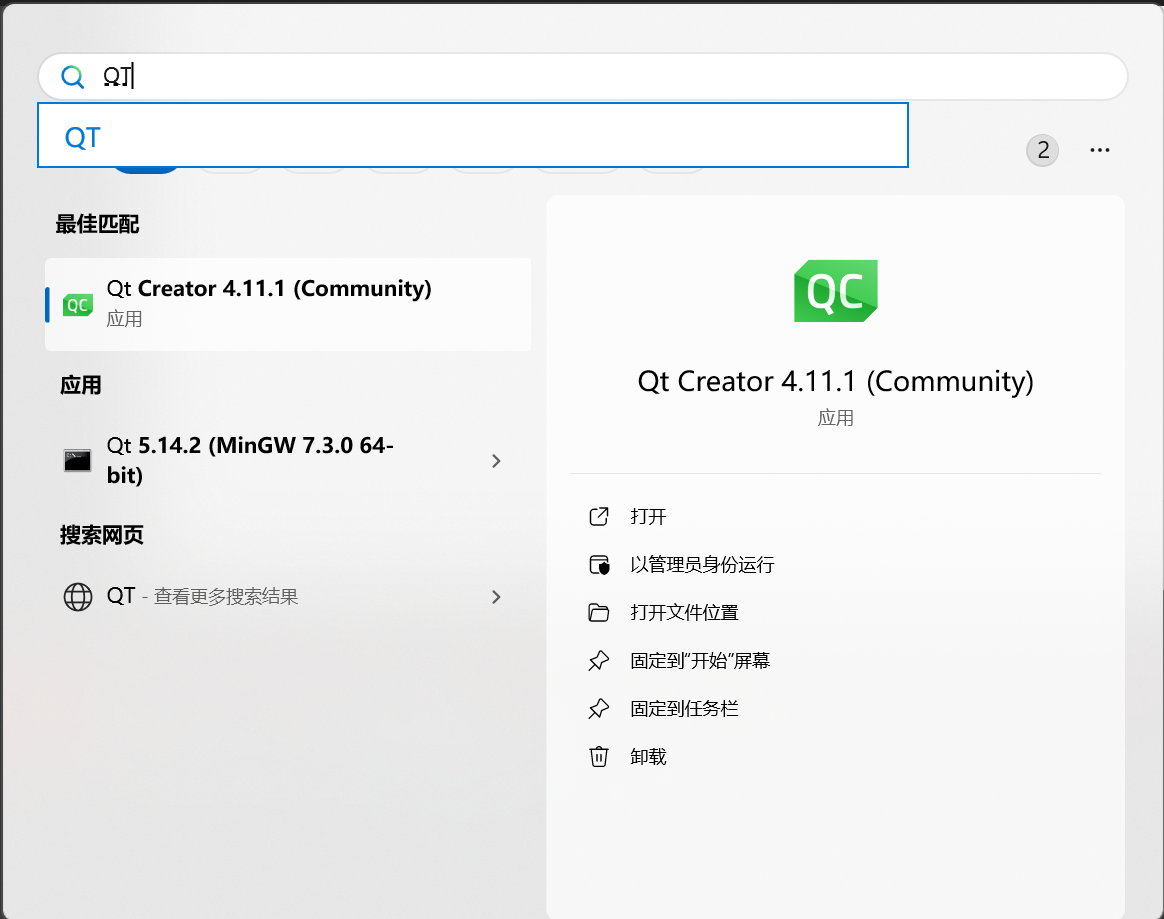Click the 最佳匹配 heading
Image resolution: width=1164 pixels, height=919 pixels.
coord(97,224)
